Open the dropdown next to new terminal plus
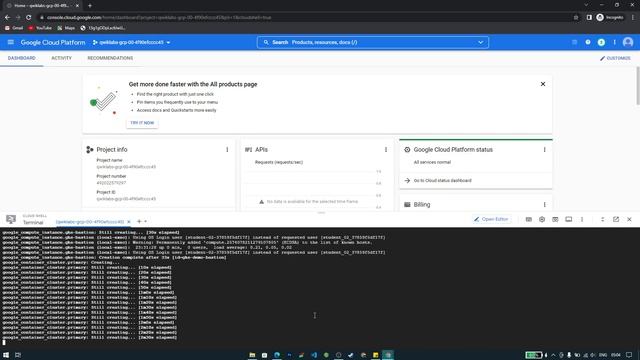This screenshot has height=360, width=640. [x=145, y=222]
